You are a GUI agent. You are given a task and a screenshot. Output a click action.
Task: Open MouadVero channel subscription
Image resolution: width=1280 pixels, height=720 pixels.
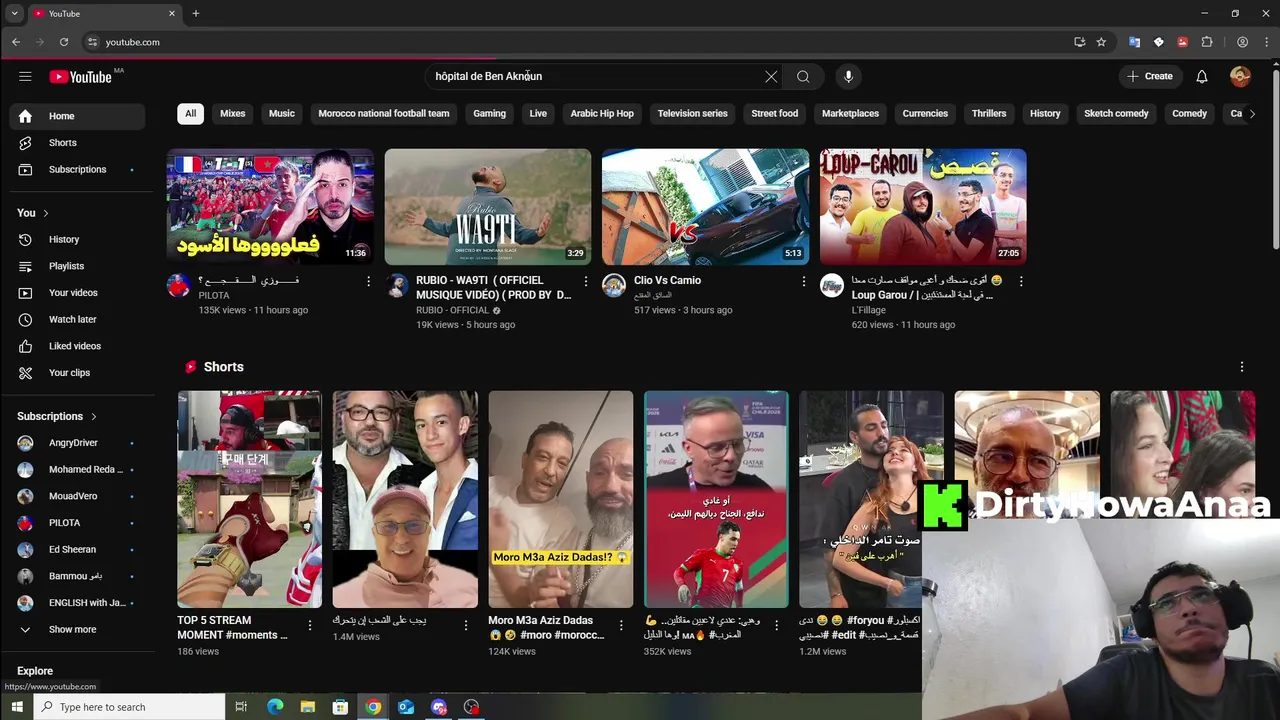[x=78, y=496]
